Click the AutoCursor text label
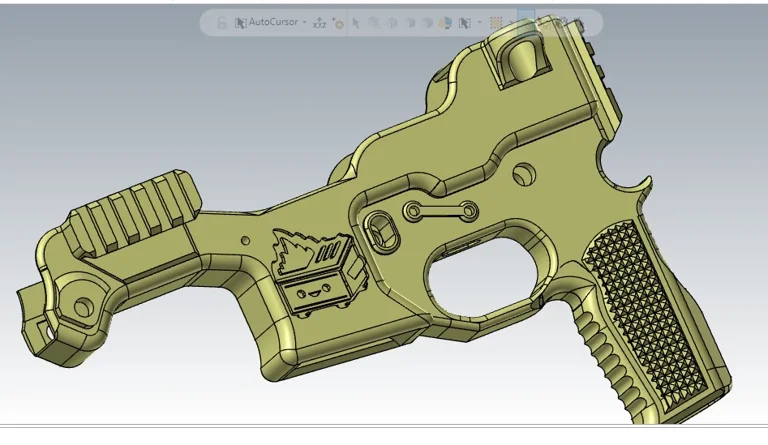This screenshot has width=768, height=445. (x=273, y=22)
